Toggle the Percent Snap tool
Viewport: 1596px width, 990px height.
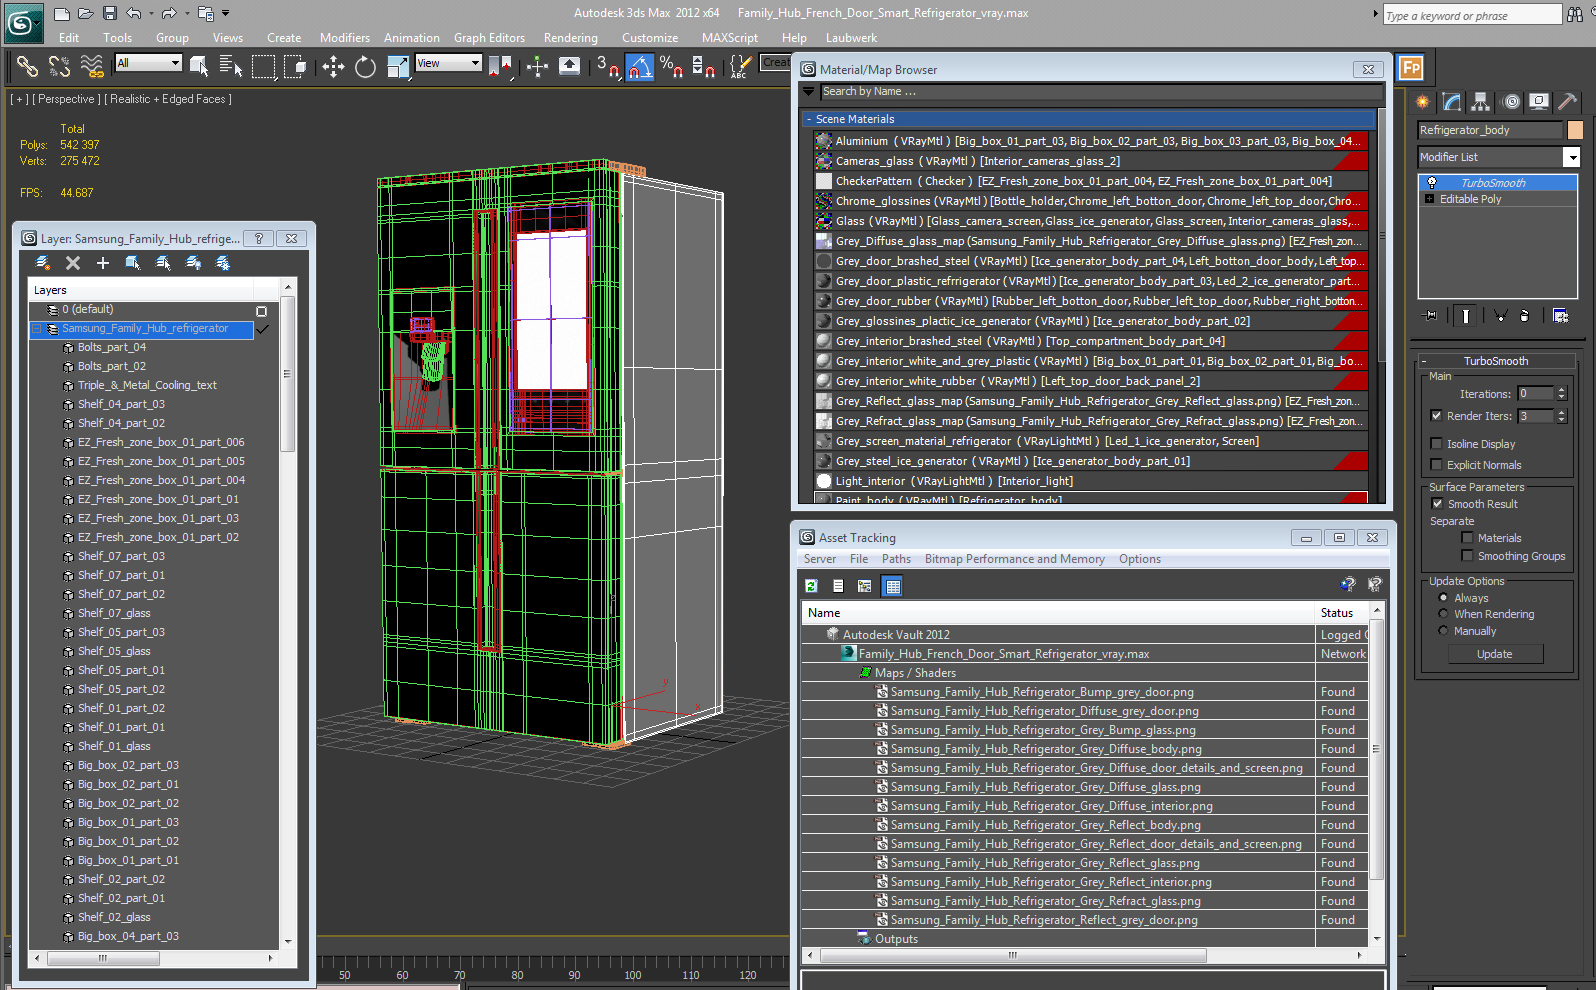(672, 67)
